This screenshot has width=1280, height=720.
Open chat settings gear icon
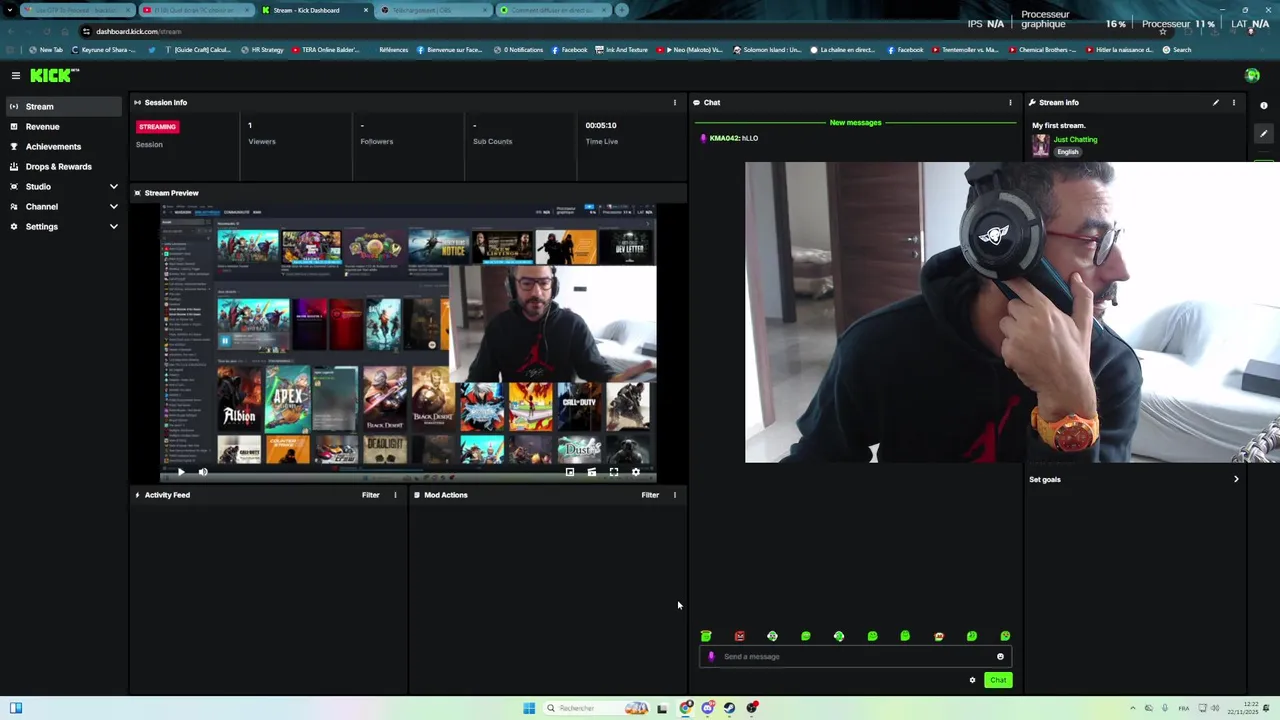click(972, 680)
